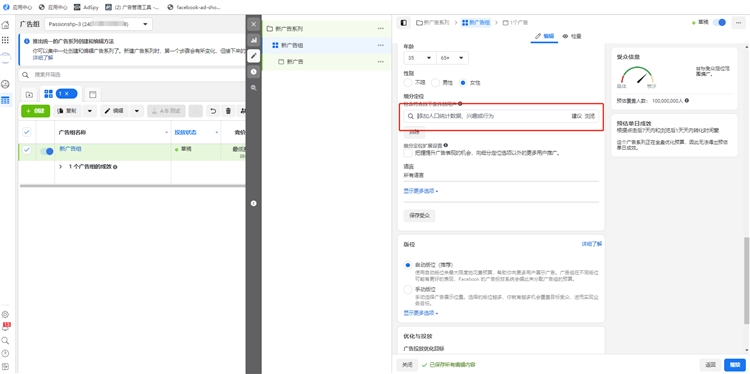750x374 pixels.
Task: Click the blue 继续 continue button
Action: [735, 364]
